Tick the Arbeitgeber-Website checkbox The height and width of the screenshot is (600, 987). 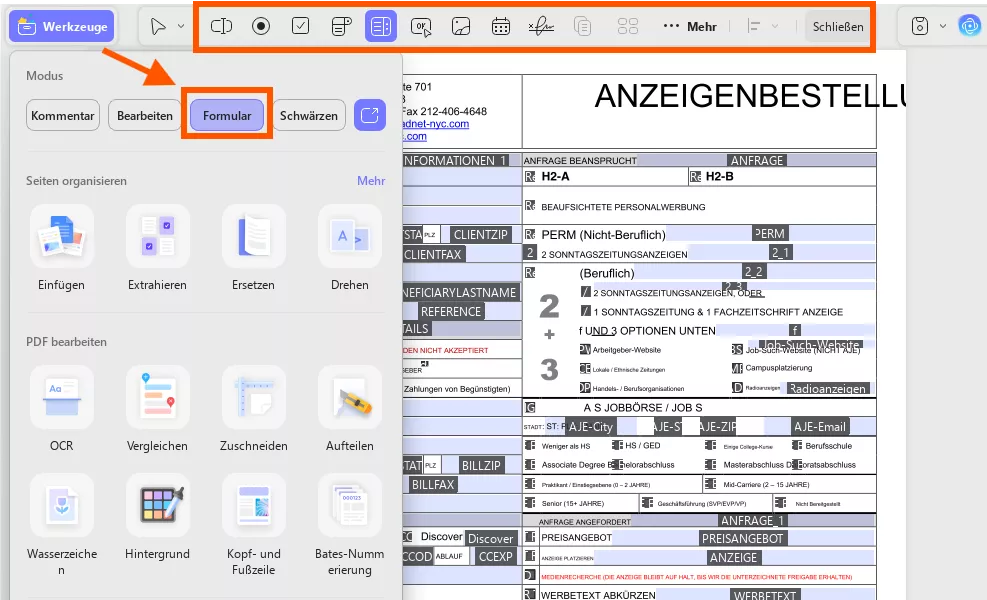coord(585,349)
